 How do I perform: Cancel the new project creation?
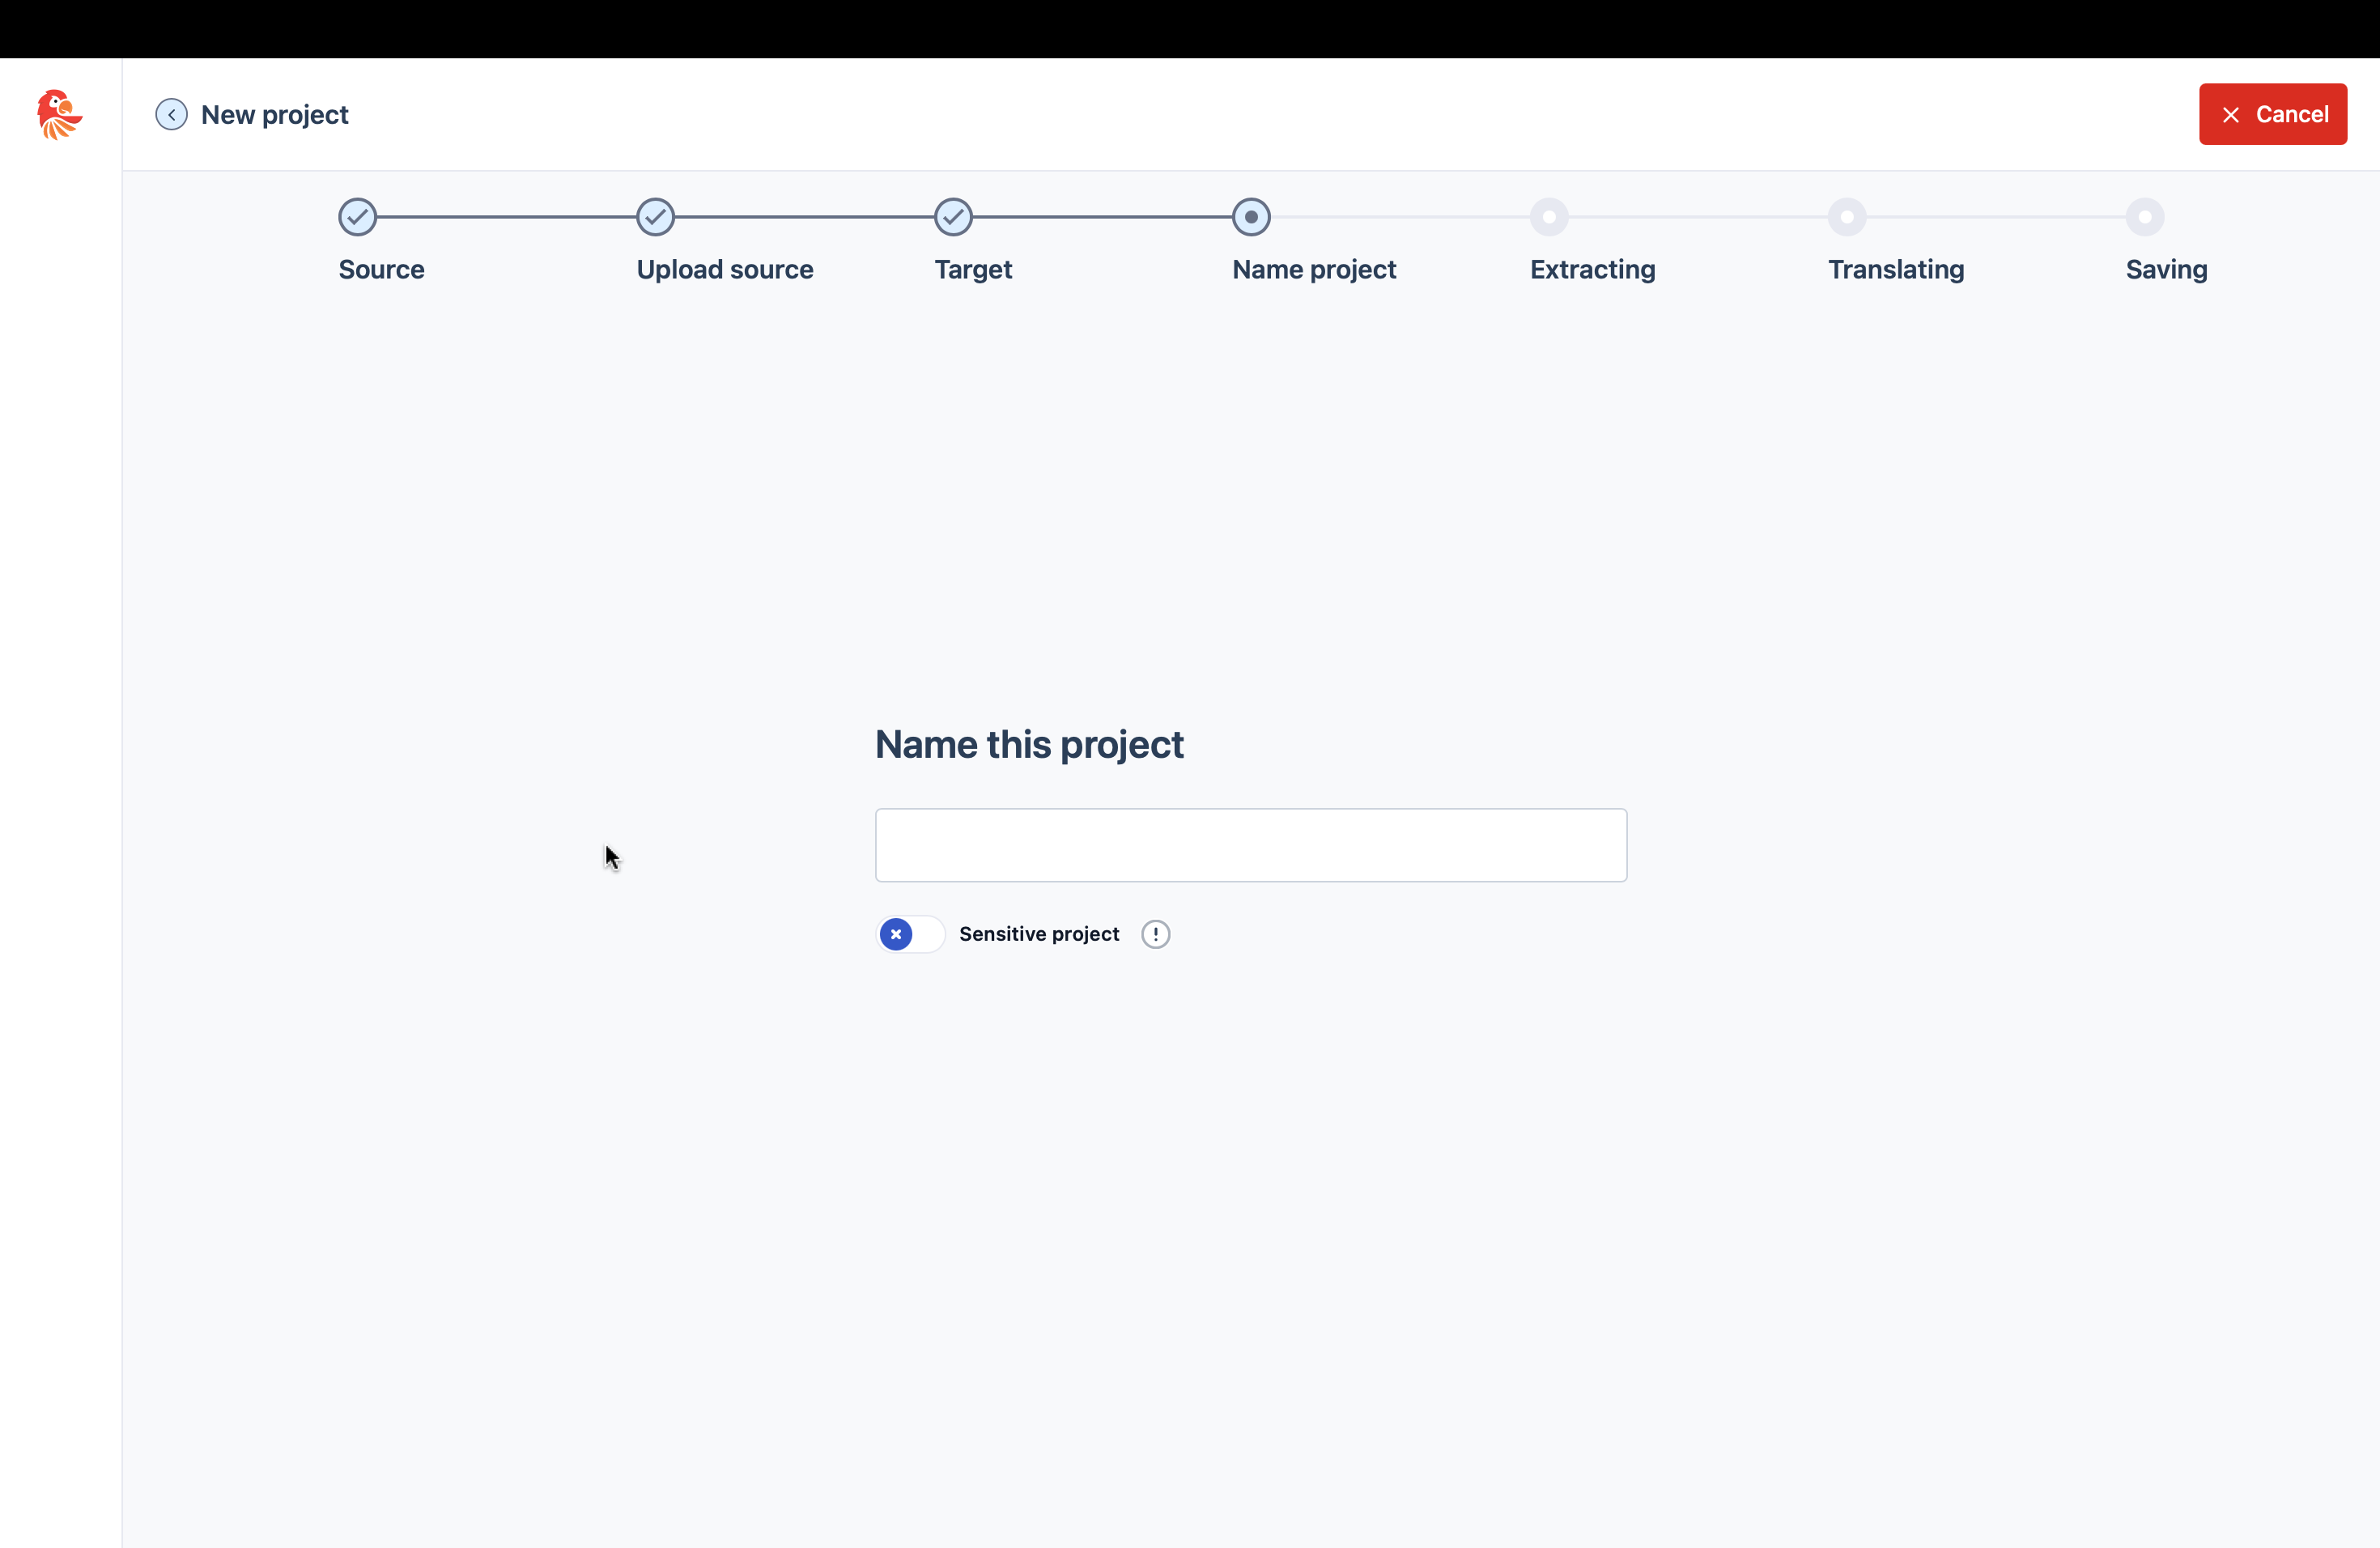(x=2272, y=114)
